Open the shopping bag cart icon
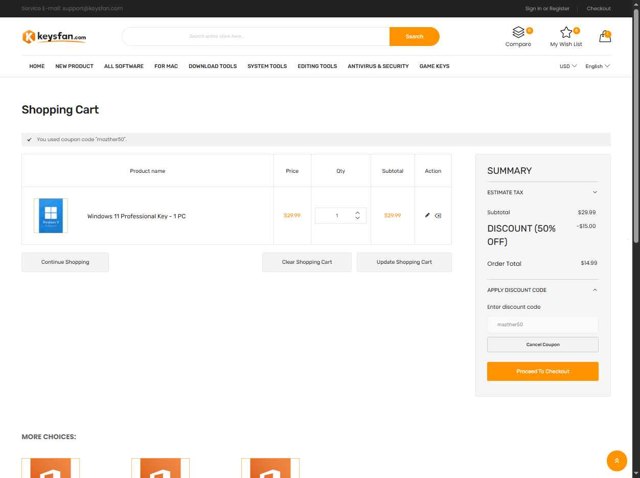 (605, 36)
